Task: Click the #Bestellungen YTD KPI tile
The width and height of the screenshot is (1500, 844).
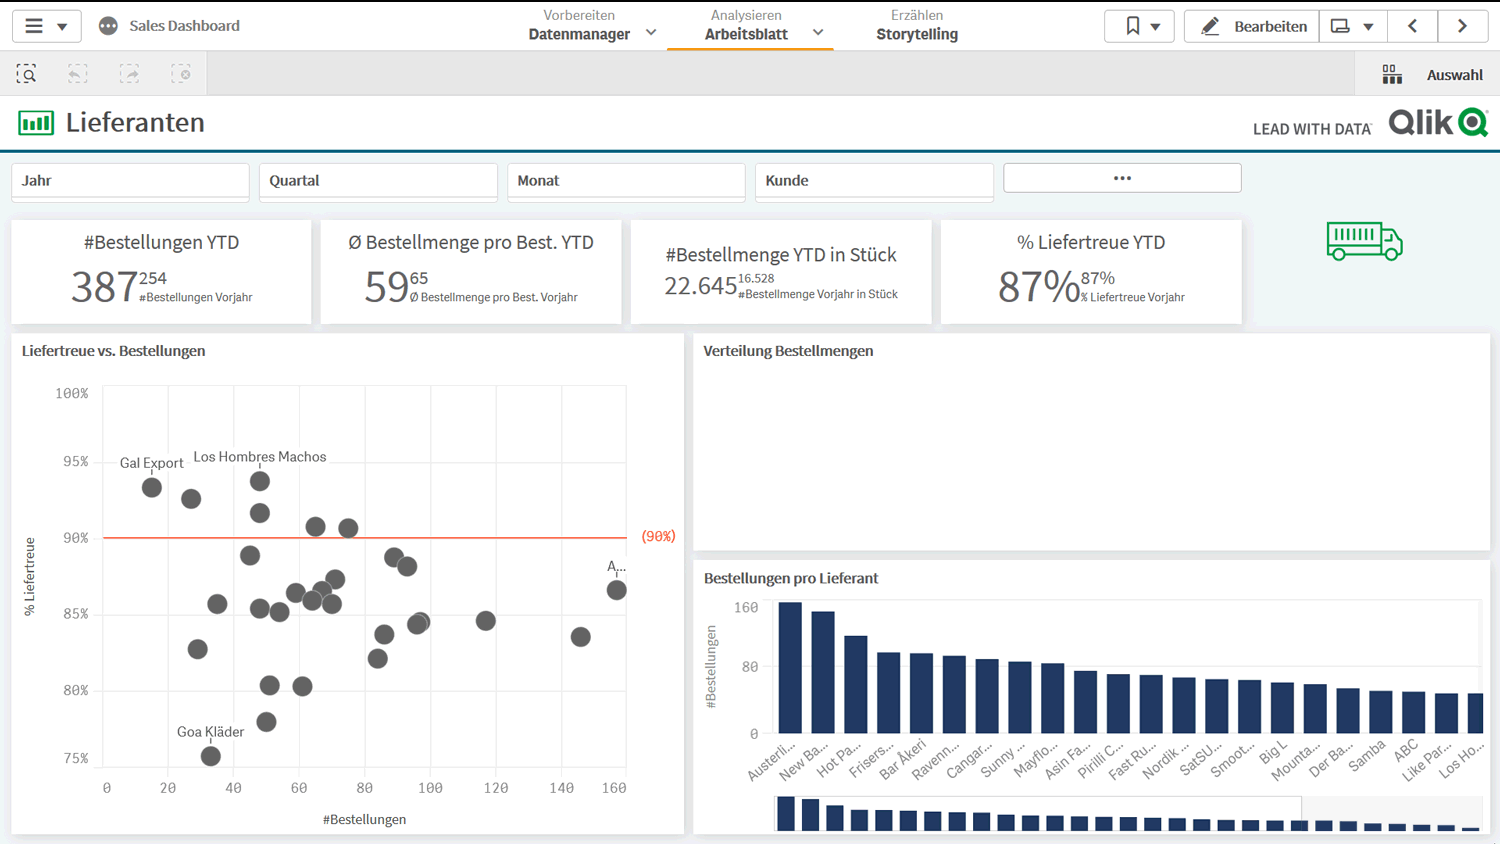Action: [x=161, y=271]
